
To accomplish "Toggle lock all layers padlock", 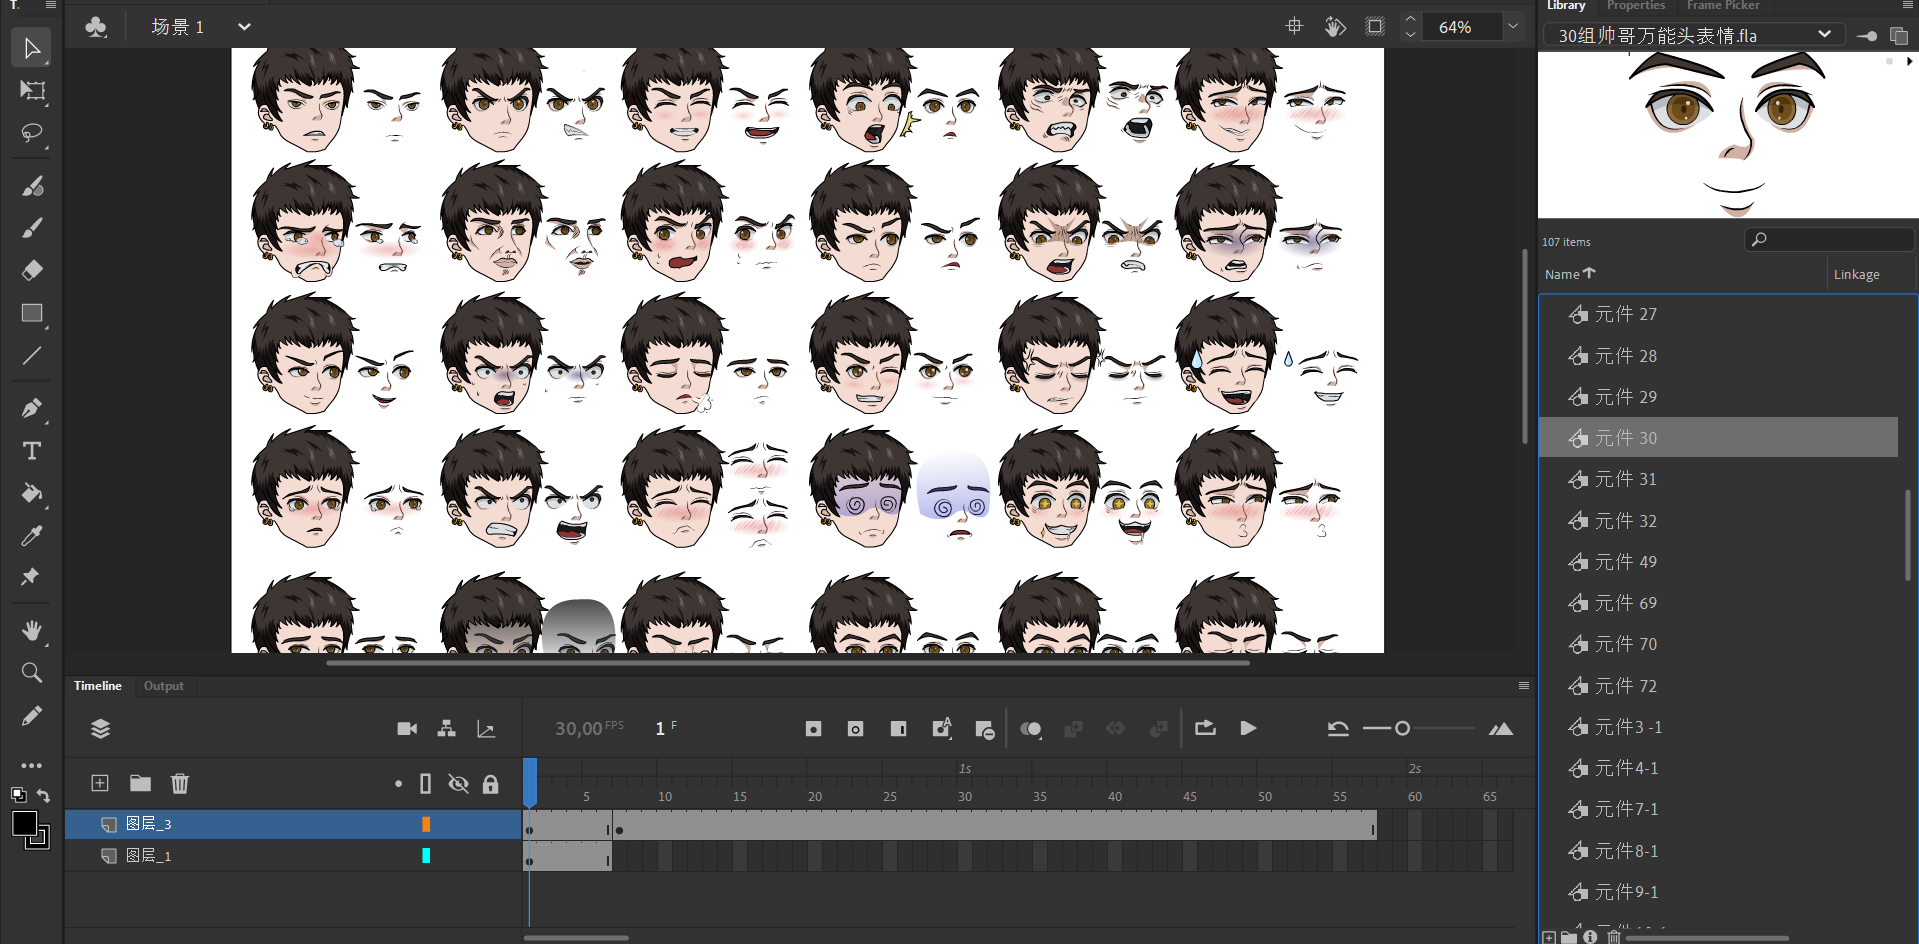I will click(x=490, y=784).
